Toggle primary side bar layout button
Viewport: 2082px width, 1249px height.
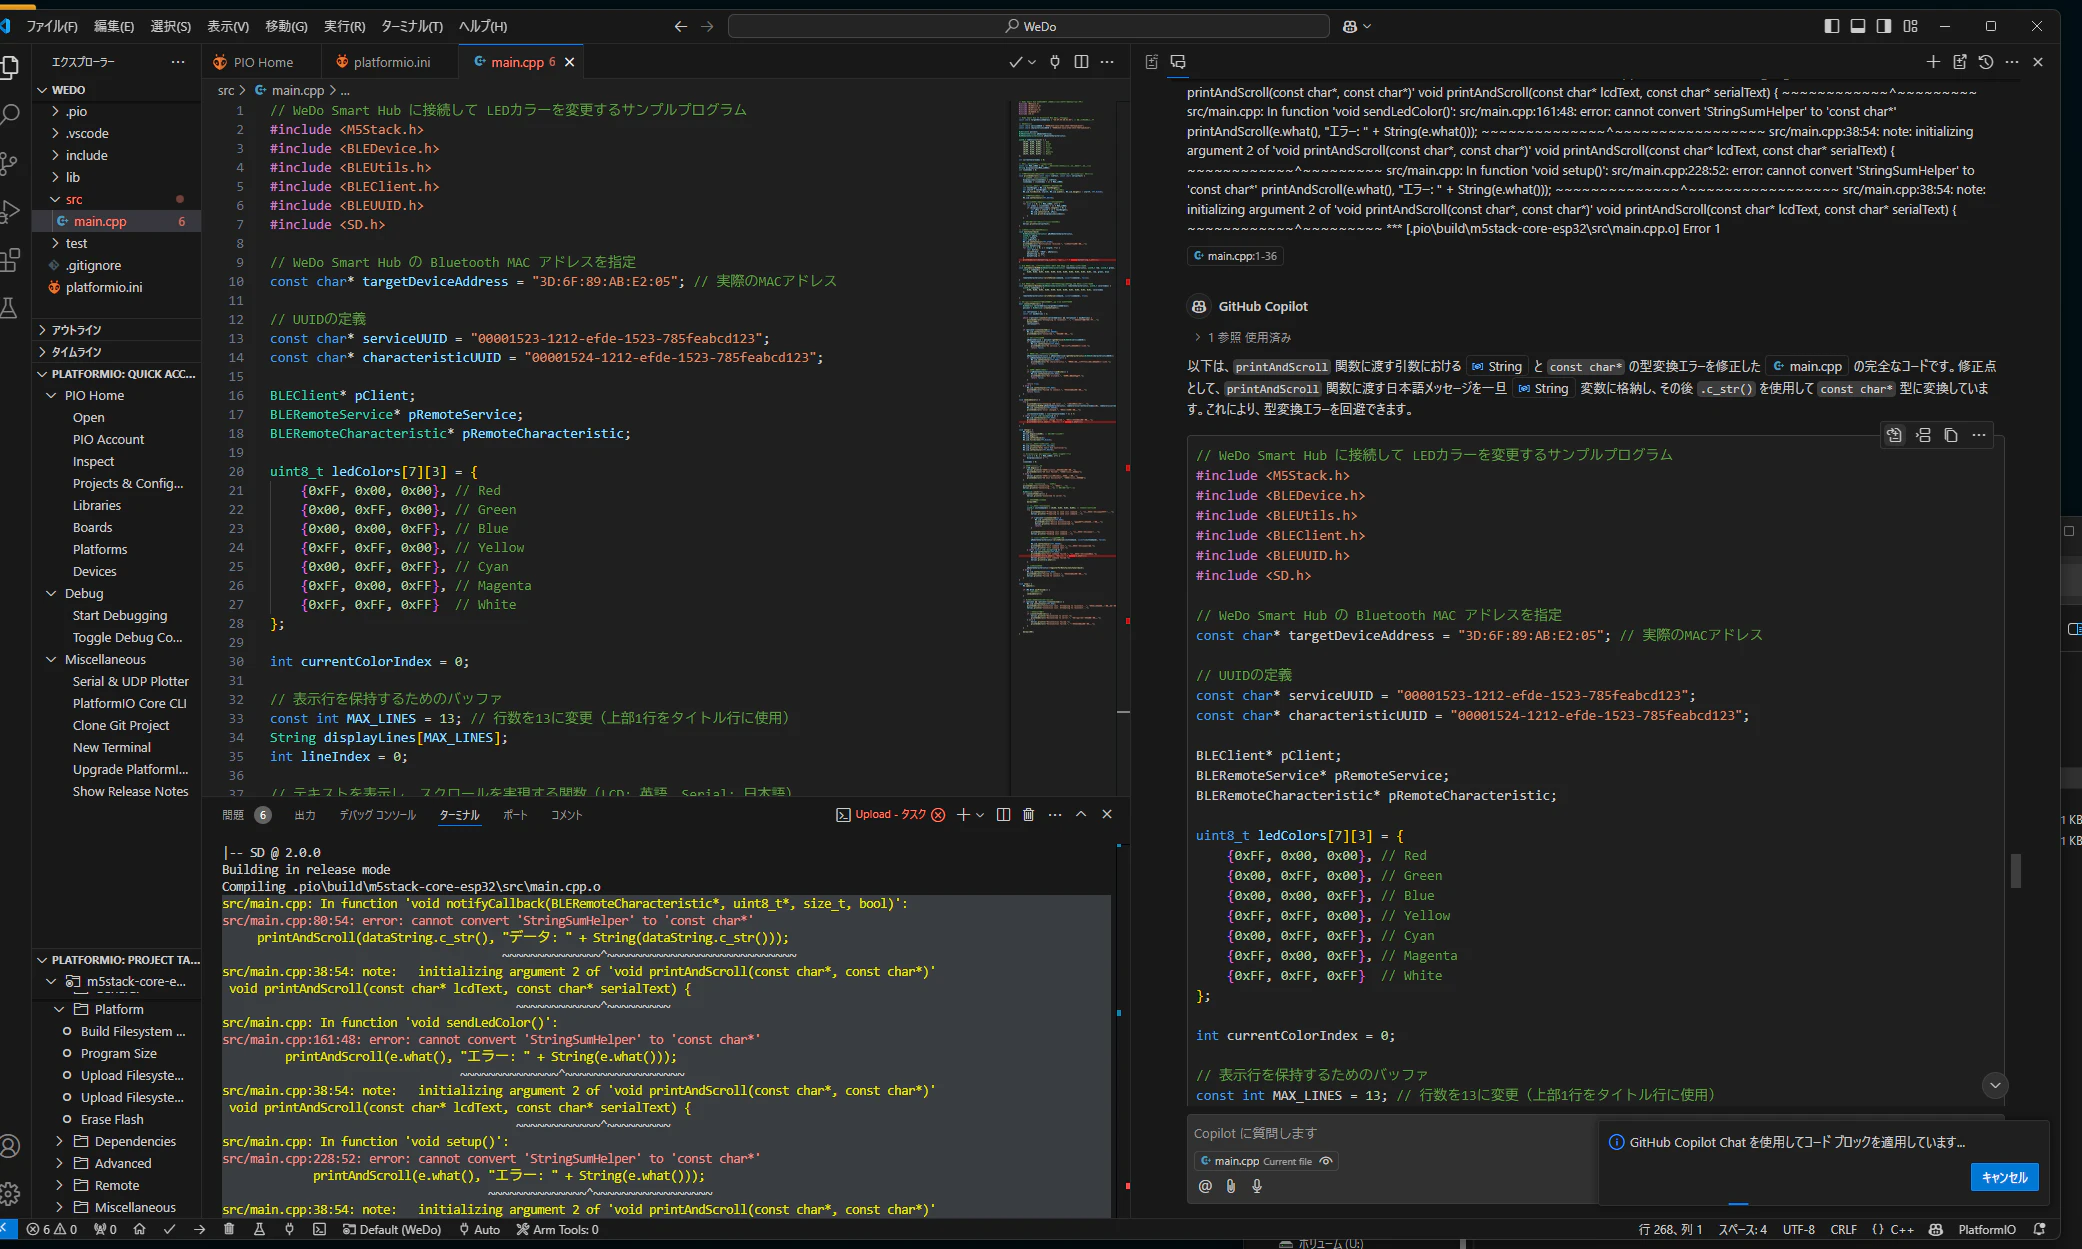(x=1831, y=26)
